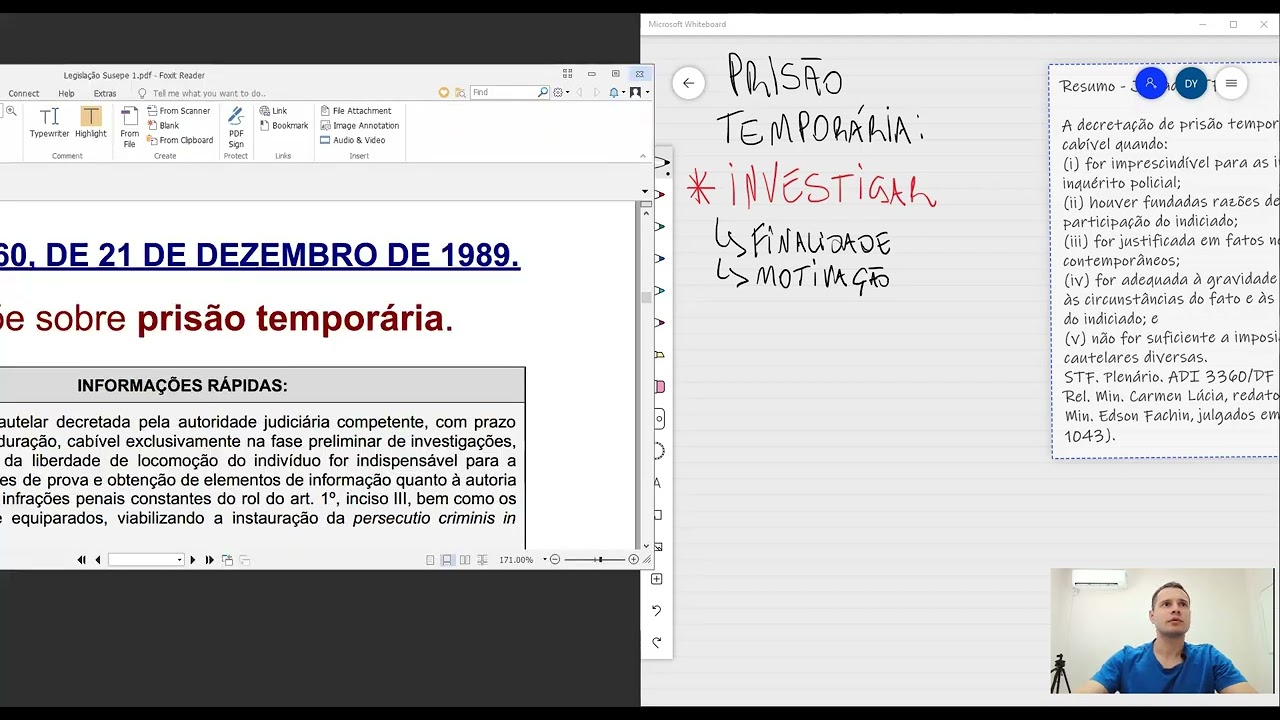The width and height of the screenshot is (1280, 720).
Task: Open the Whiteboard add plus menu
Action: point(657,578)
